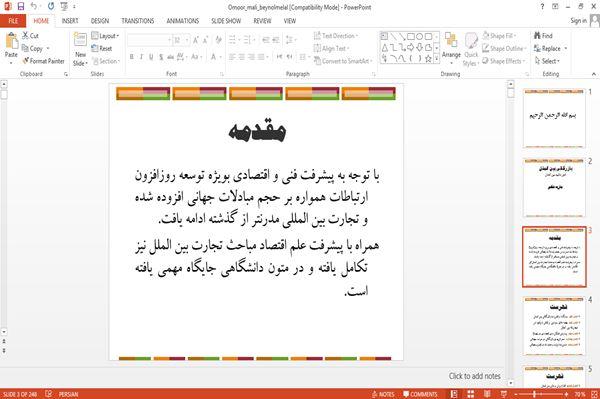Viewport: 600px width, 399px height.
Task: Click the Undo arrow icon
Action: click(34, 7)
